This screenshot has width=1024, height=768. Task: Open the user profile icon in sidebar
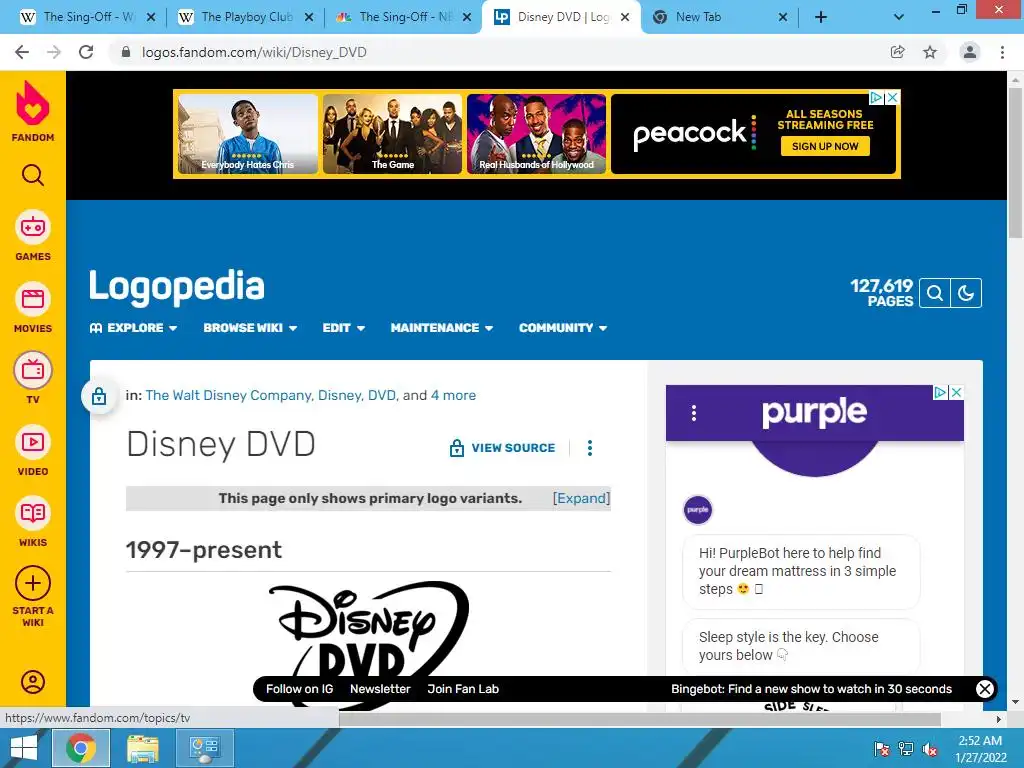coord(33,682)
